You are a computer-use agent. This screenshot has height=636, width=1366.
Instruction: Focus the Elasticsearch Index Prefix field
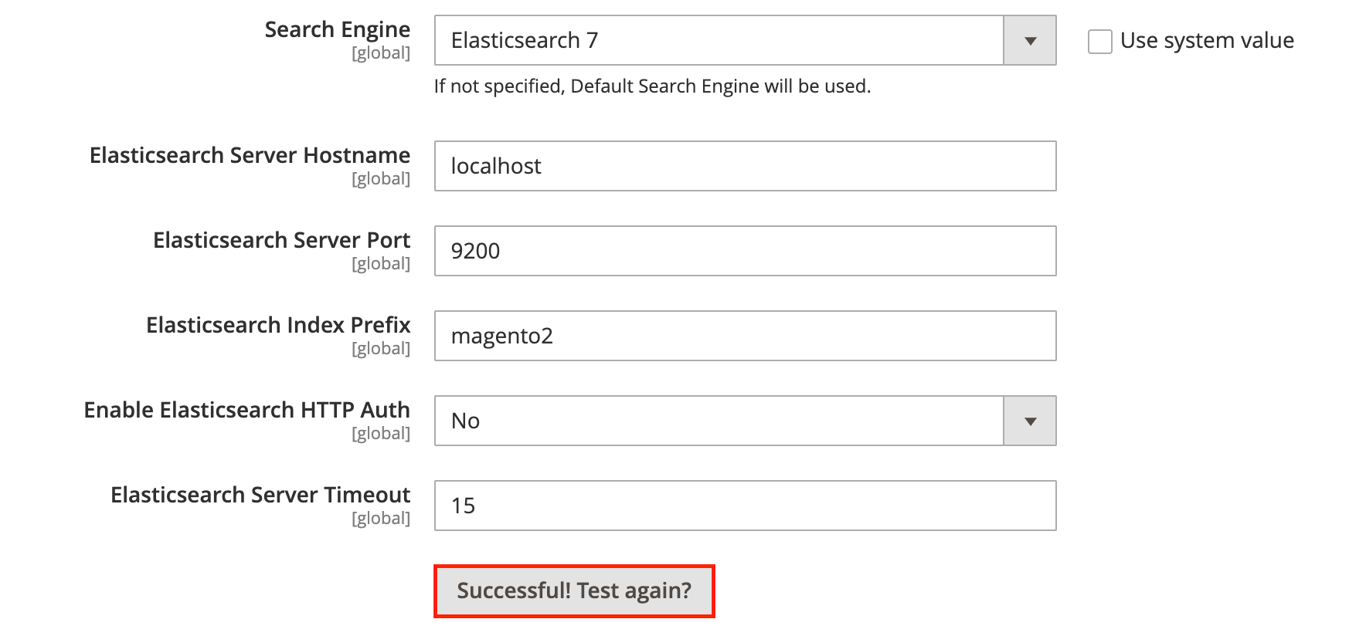(745, 336)
